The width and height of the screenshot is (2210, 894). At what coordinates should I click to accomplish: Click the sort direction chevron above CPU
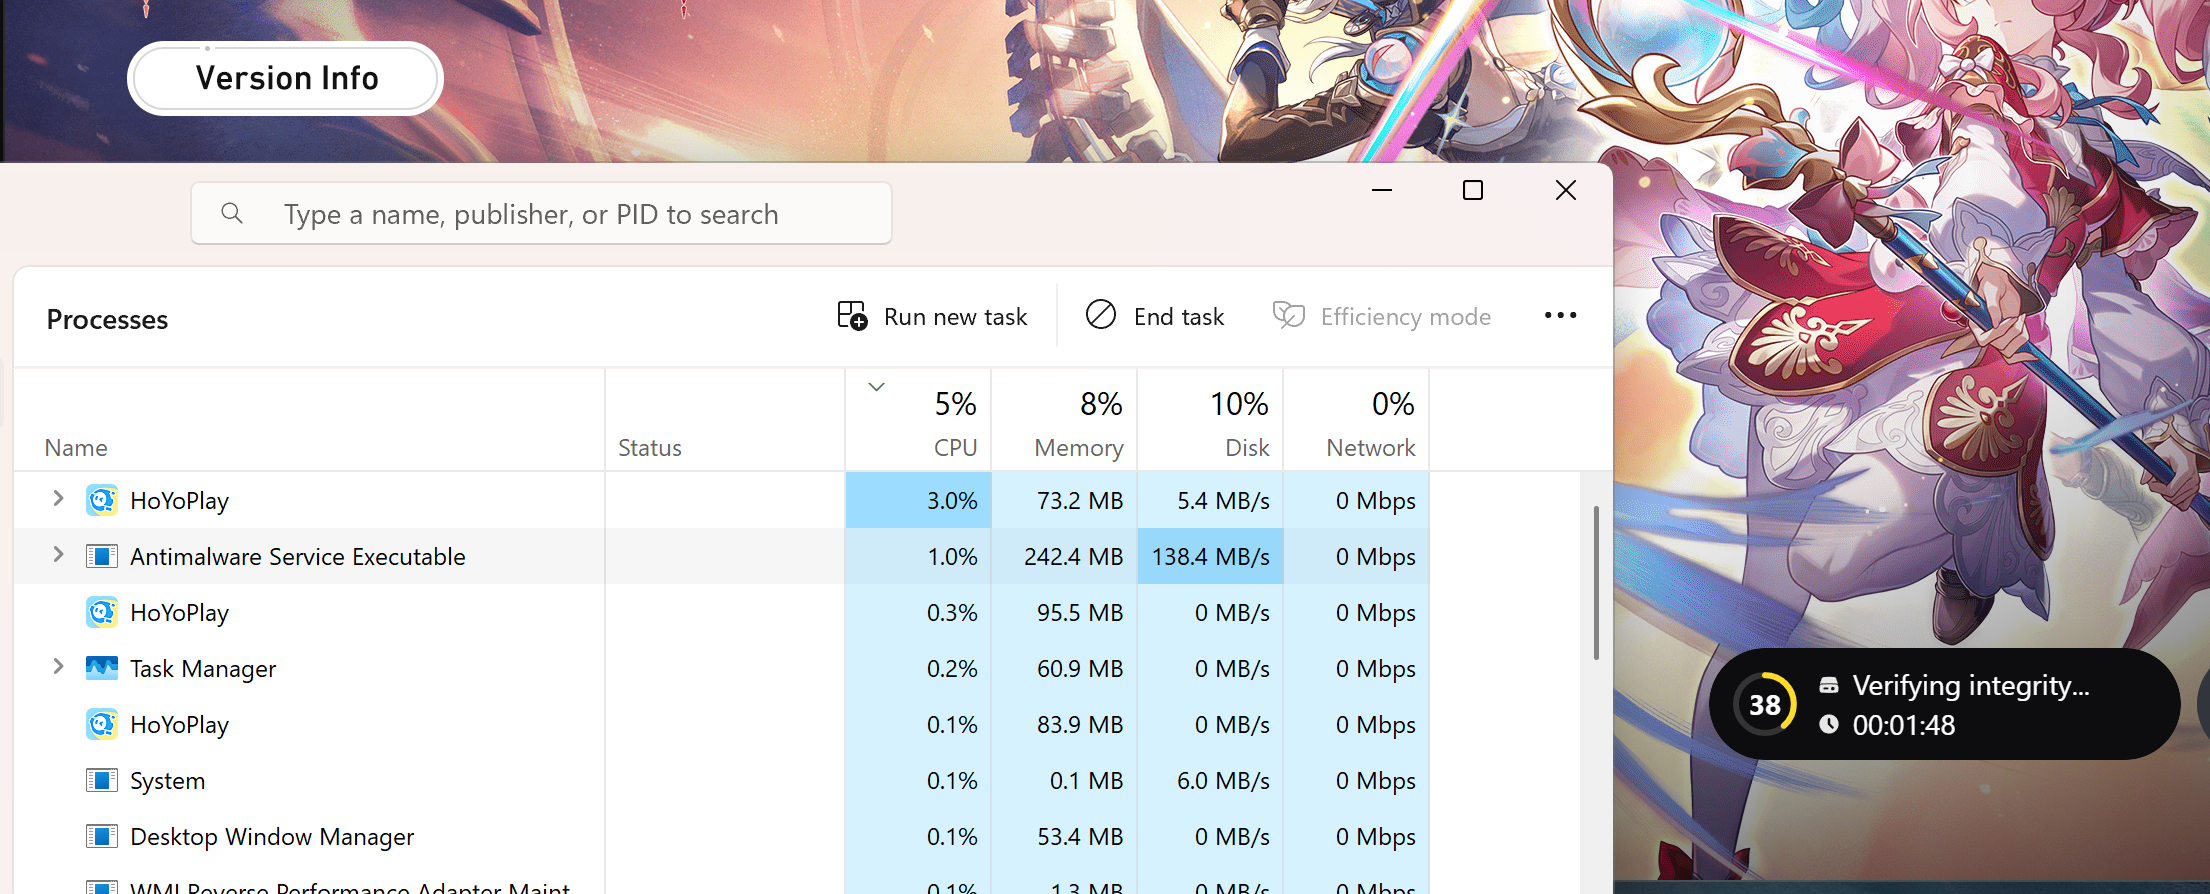click(877, 387)
